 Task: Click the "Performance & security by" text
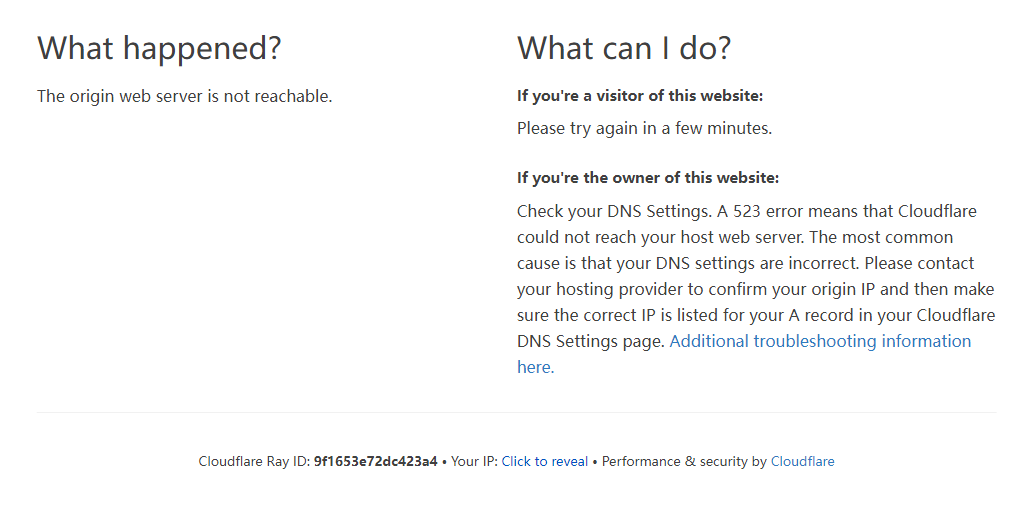[684, 461]
